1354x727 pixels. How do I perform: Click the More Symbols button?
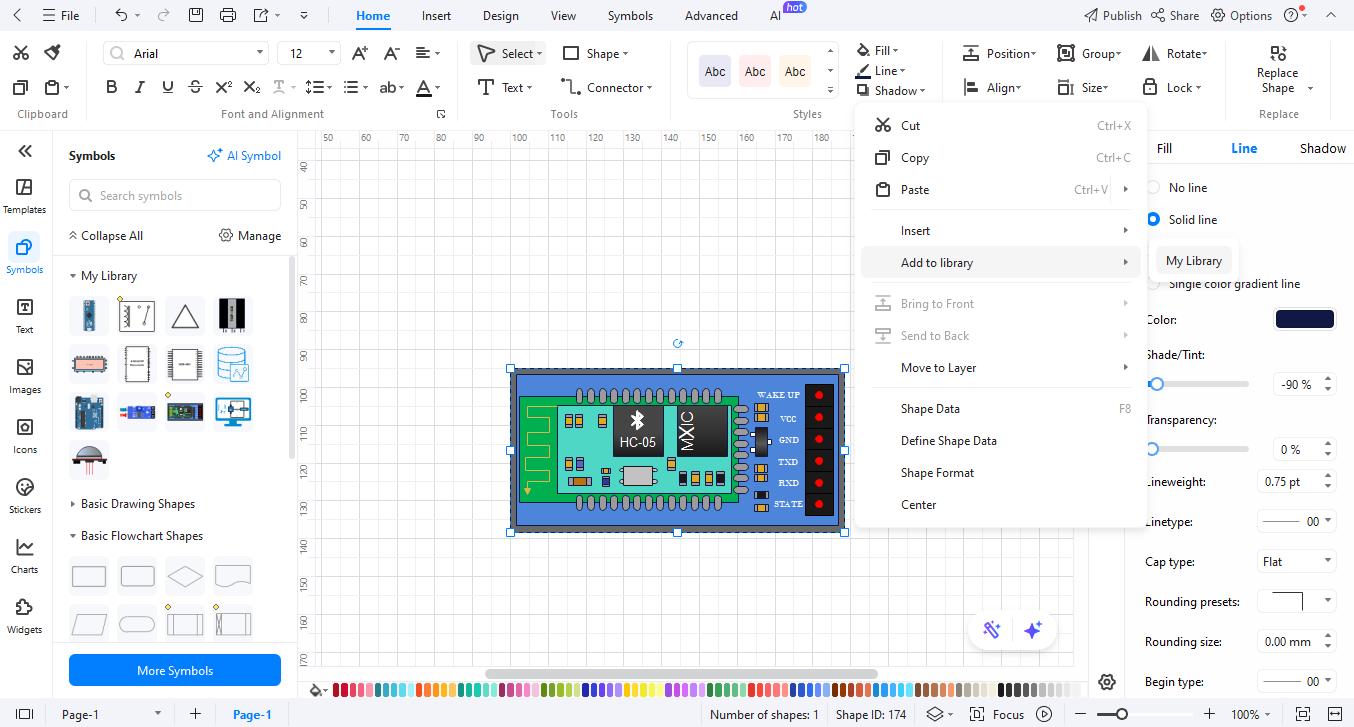pos(175,670)
